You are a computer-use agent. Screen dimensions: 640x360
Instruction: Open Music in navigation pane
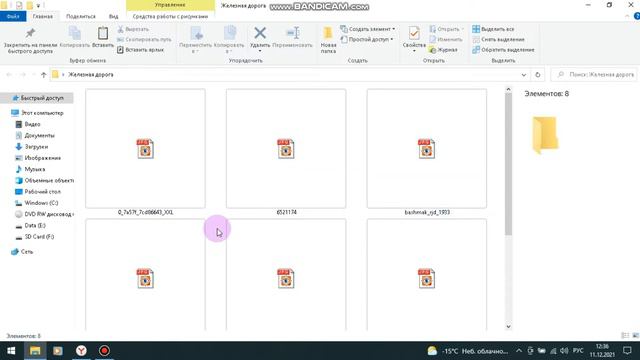[x=30, y=169]
